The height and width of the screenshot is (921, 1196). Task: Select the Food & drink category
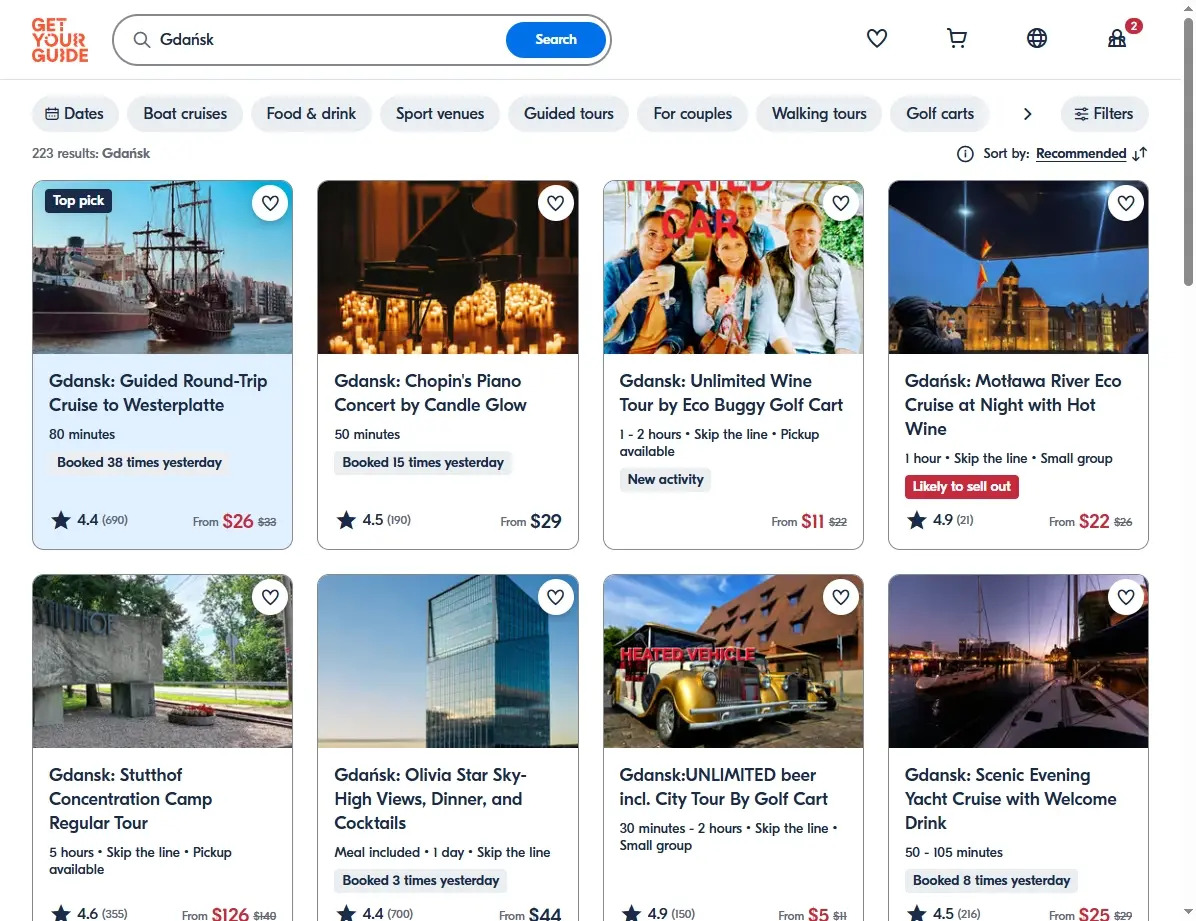pyautogui.click(x=311, y=114)
